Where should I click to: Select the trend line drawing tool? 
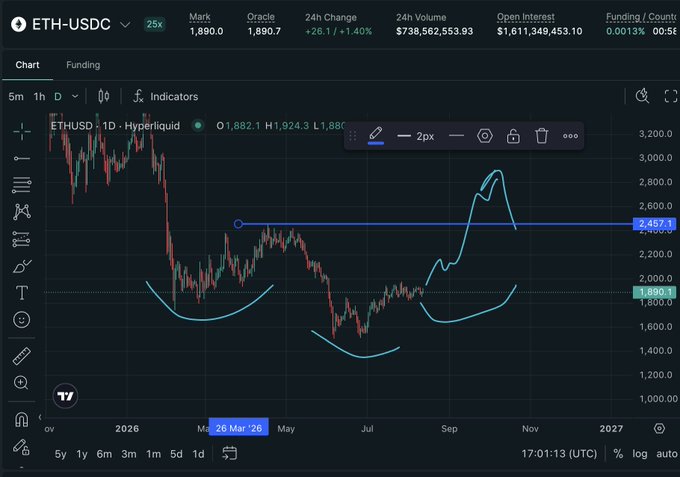(22, 158)
